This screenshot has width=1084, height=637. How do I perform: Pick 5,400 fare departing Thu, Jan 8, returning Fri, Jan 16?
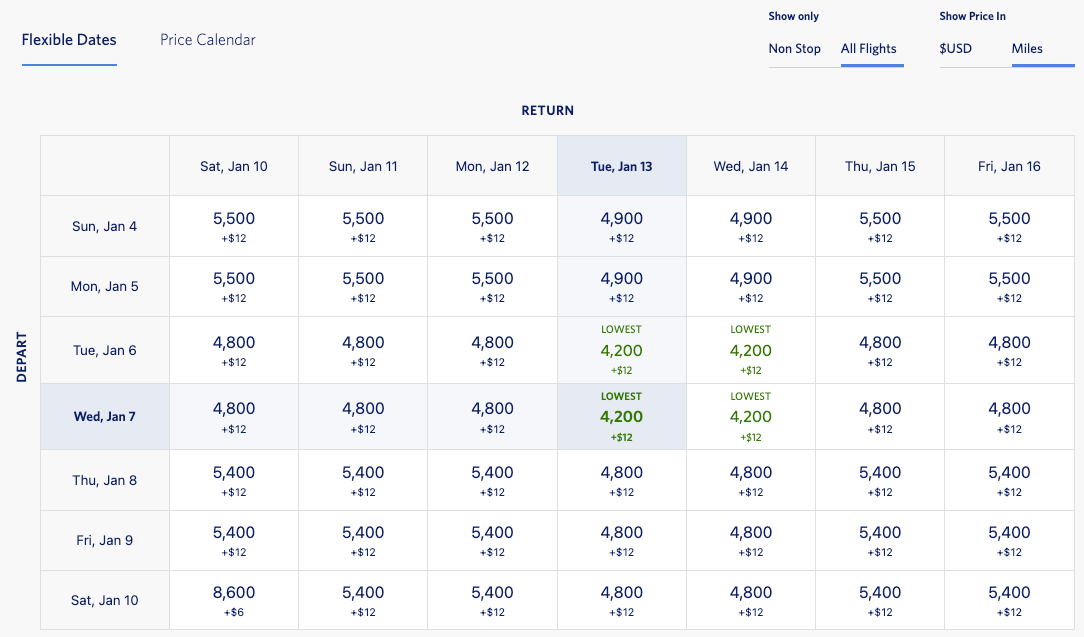point(1009,480)
